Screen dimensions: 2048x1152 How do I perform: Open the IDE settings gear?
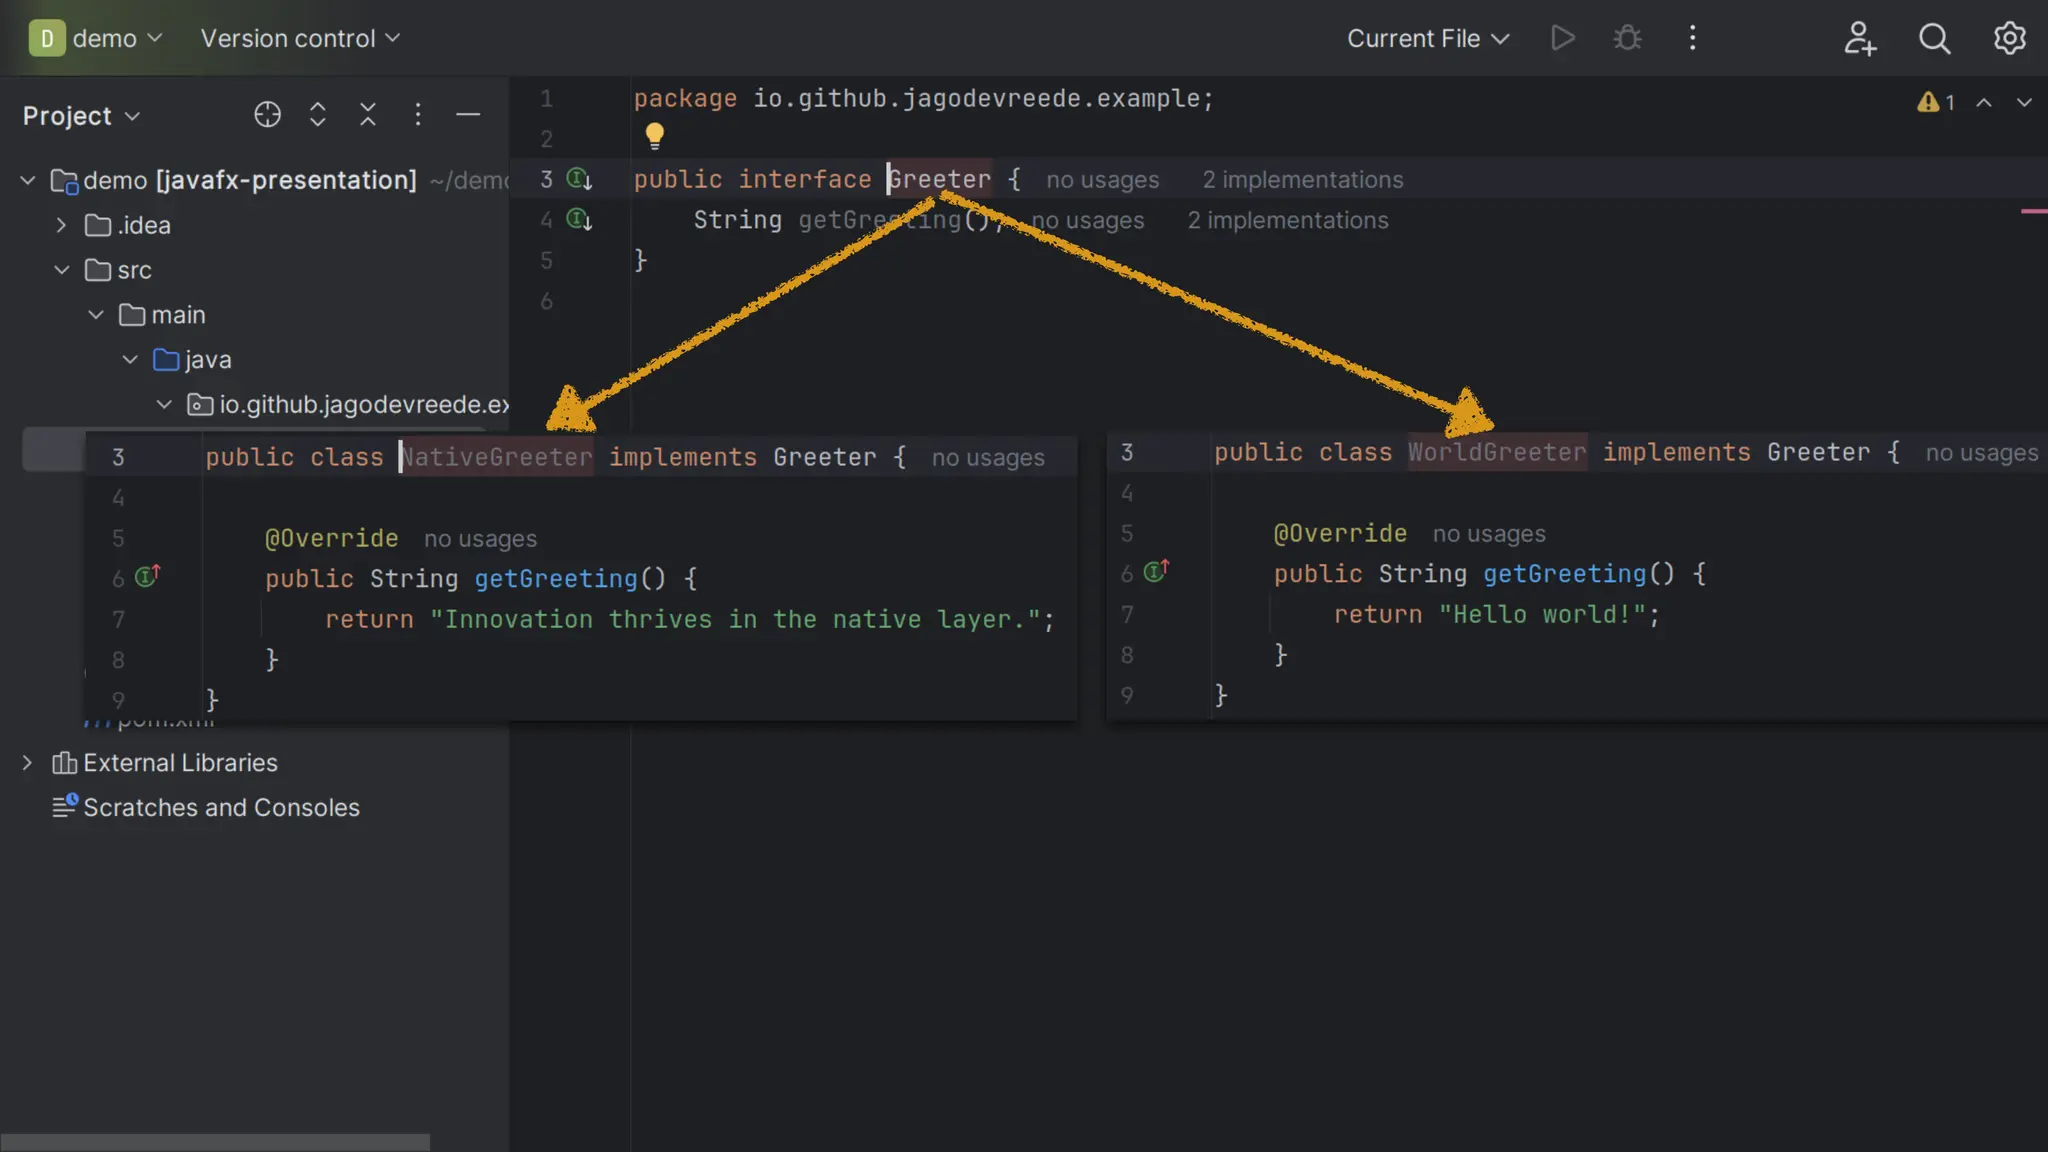[x=2009, y=38]
